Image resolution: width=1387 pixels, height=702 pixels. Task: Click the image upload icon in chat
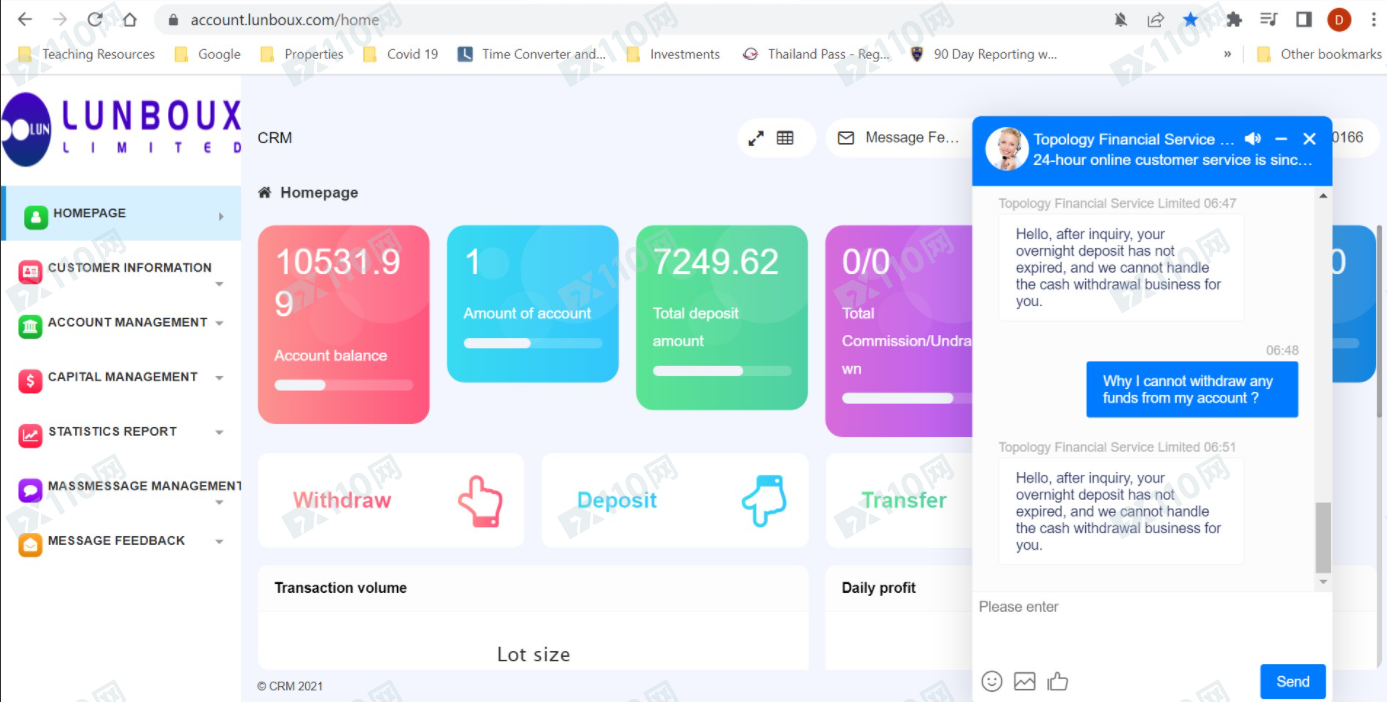(1024, 681)
